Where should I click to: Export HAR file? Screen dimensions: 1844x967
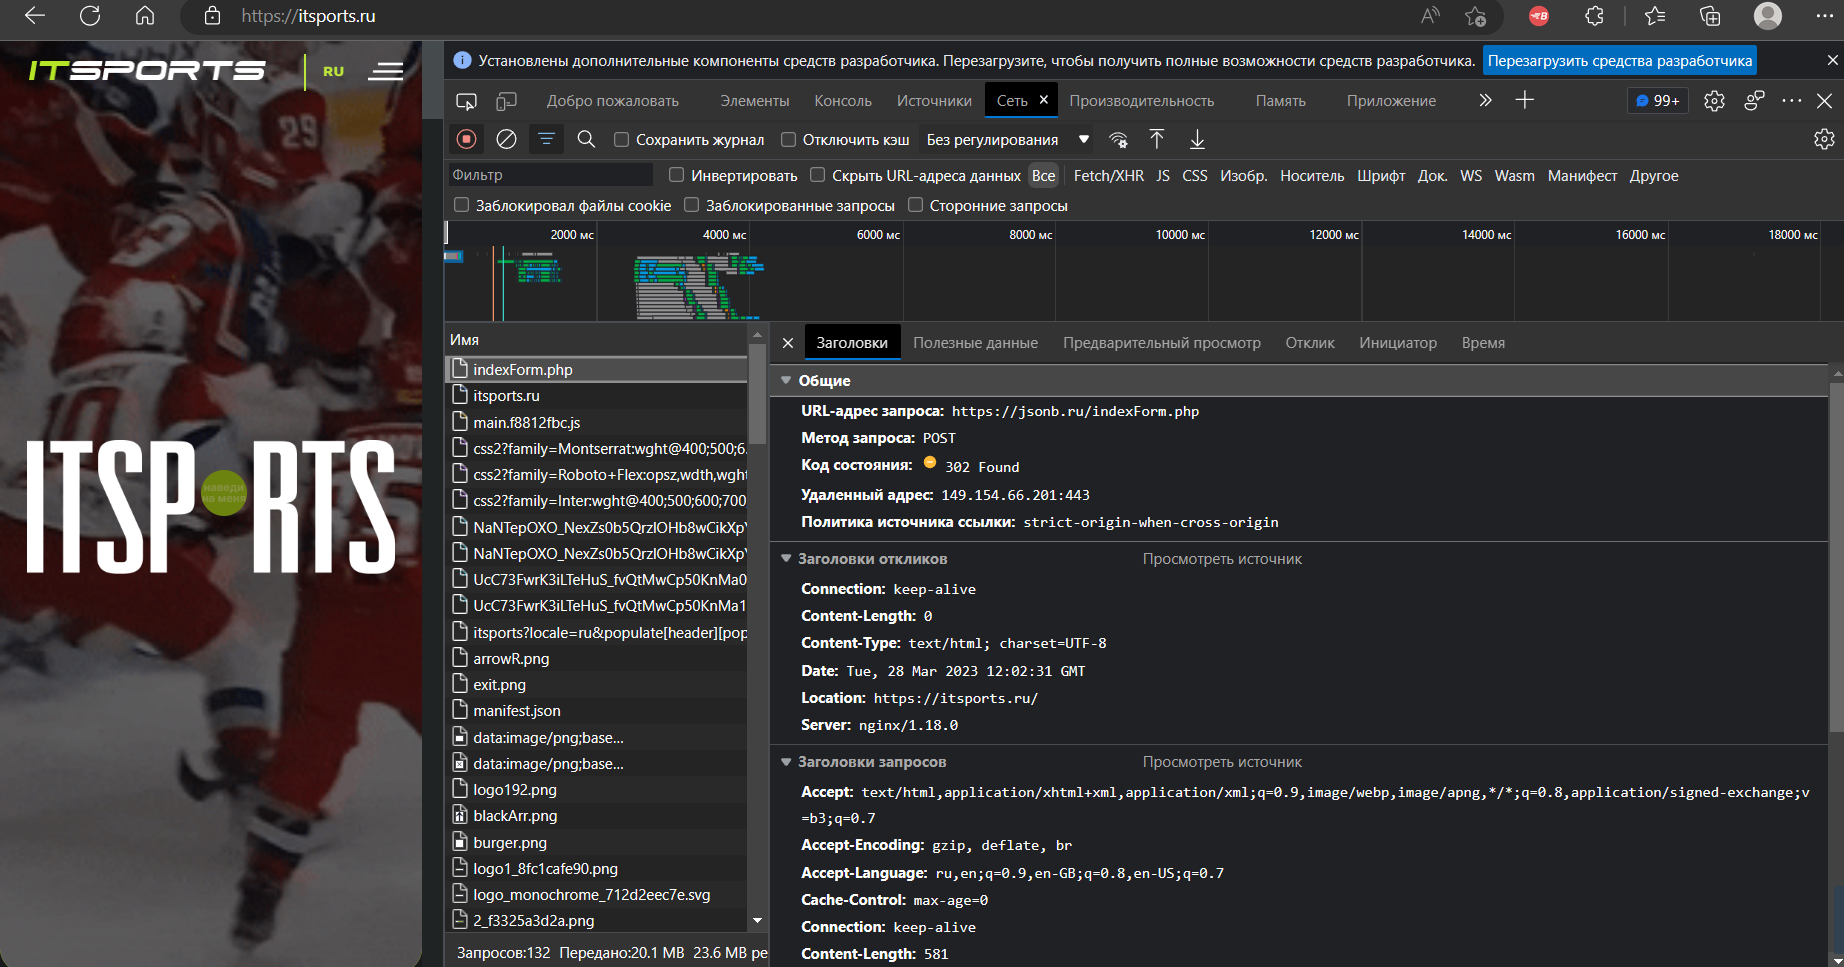1196,139
